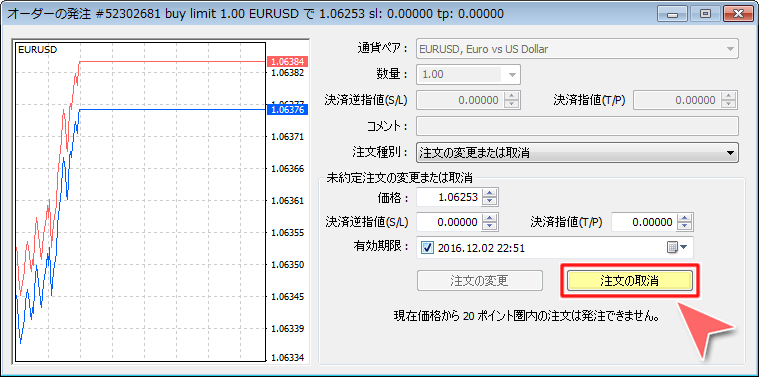
Task: Close the order window
Action: (738, 14)
